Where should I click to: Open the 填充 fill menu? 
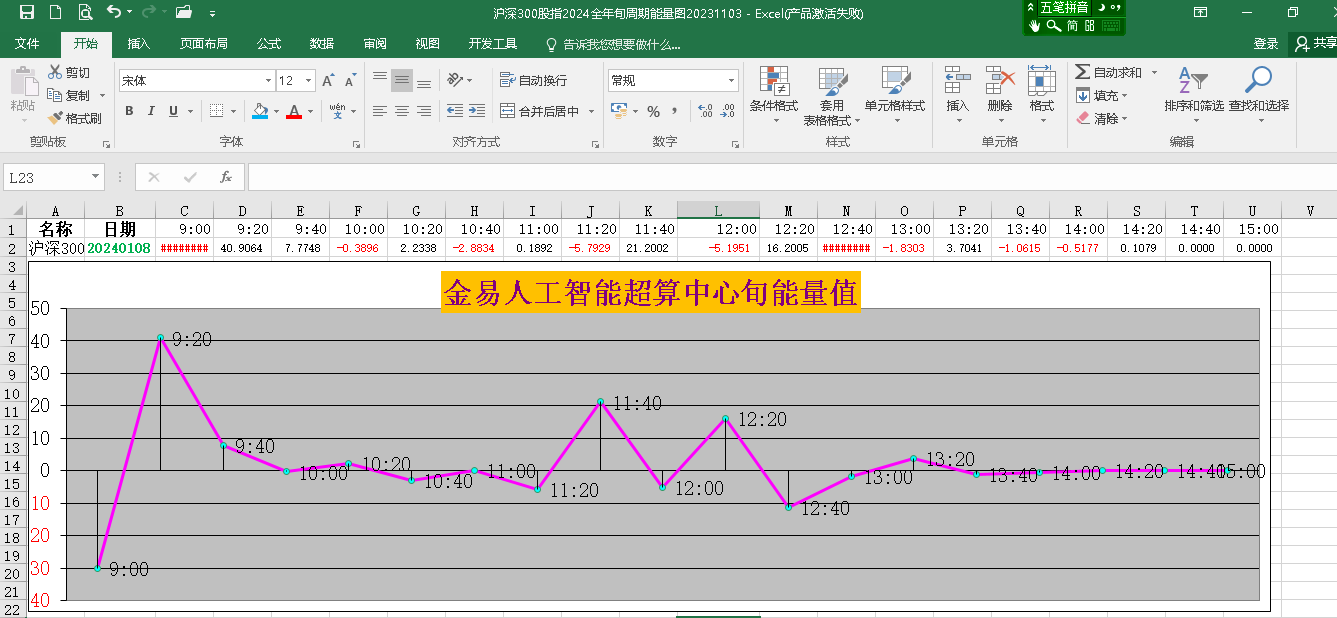(x=1102, y=95)
